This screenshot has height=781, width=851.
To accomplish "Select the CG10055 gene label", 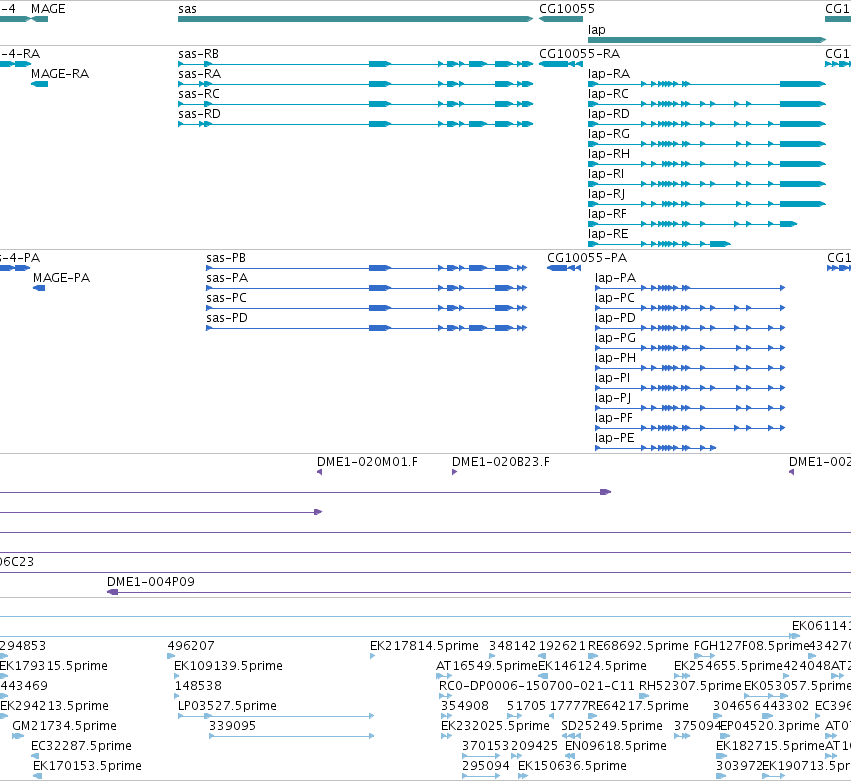I will [x=567, y=9].
